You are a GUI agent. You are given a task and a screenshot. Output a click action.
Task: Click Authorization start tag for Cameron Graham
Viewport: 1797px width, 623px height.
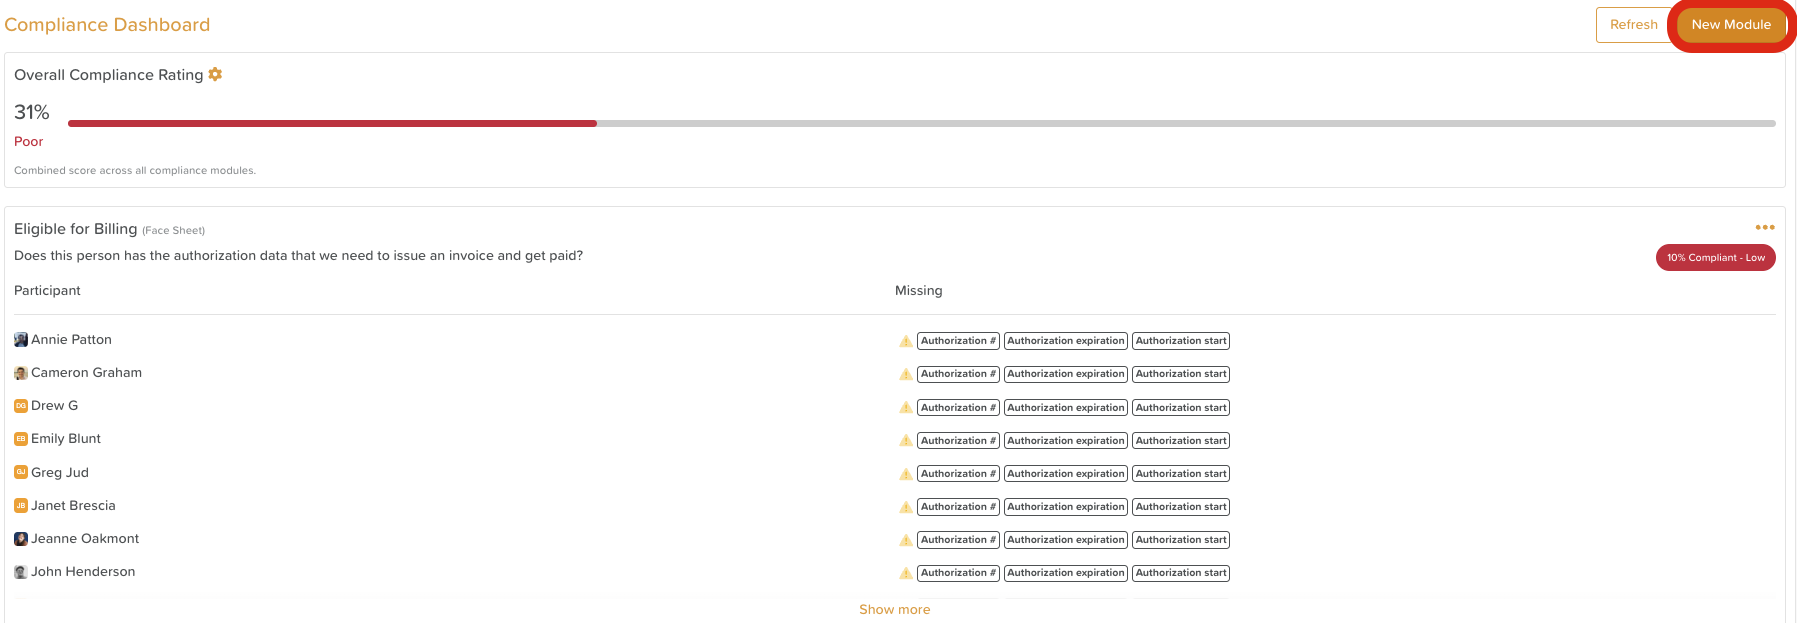pyautogui.click(x=1181, y=374)
